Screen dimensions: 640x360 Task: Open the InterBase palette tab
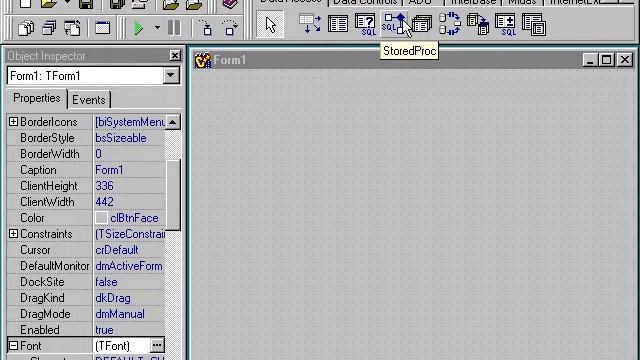[x=473, y=2]
